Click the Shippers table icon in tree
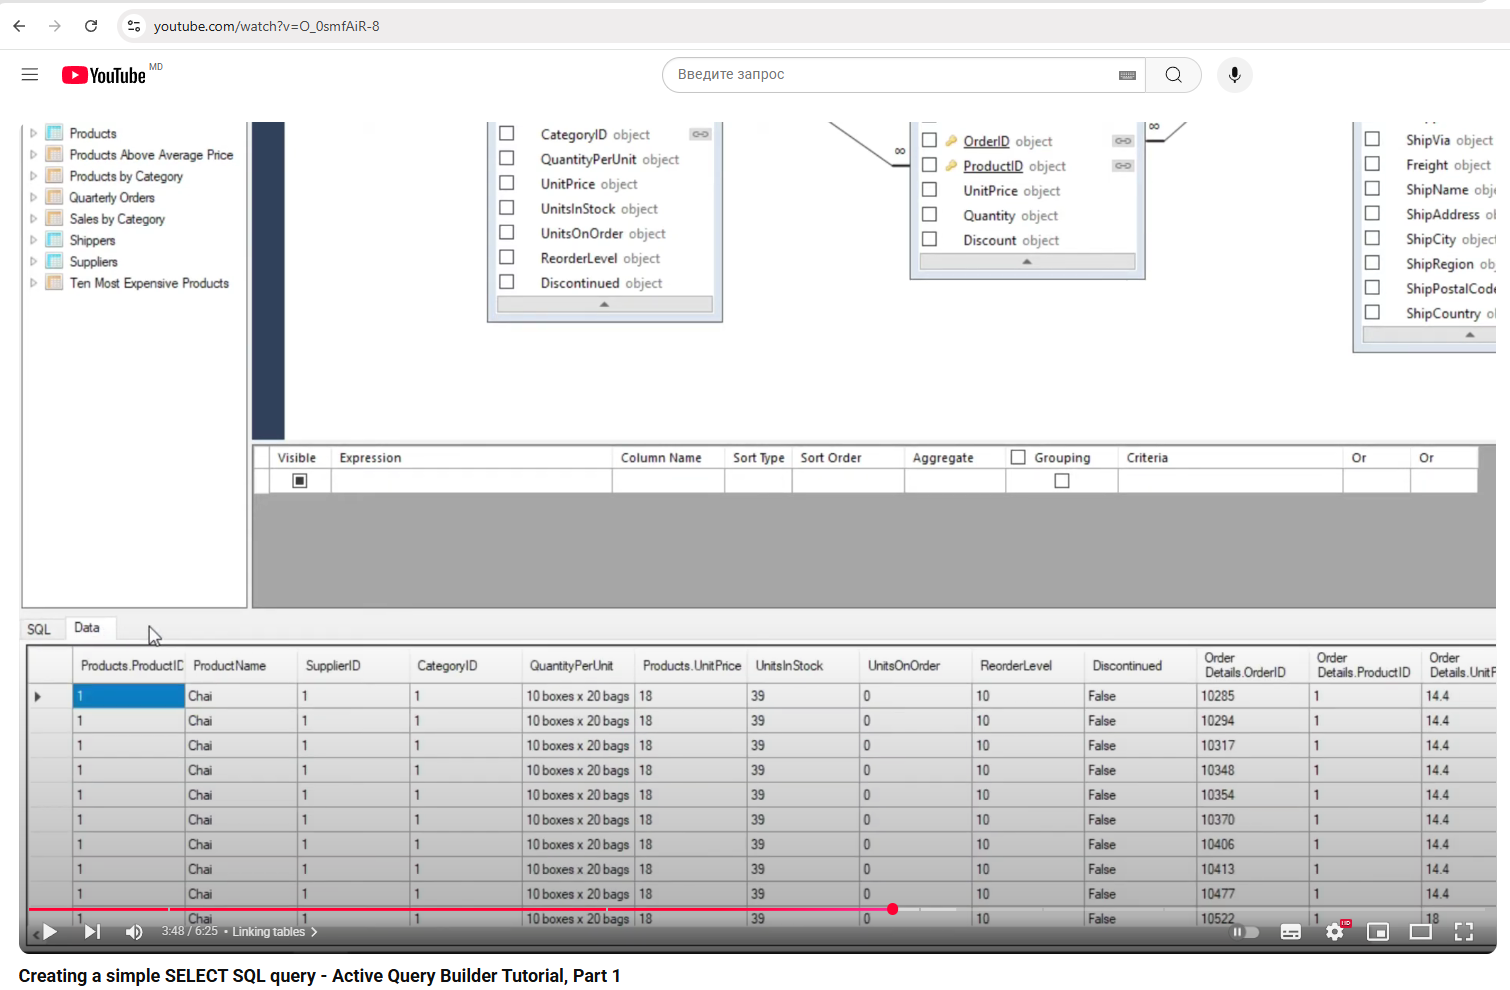The width and height of the screenshot is (1510, 990). [55, 240]
